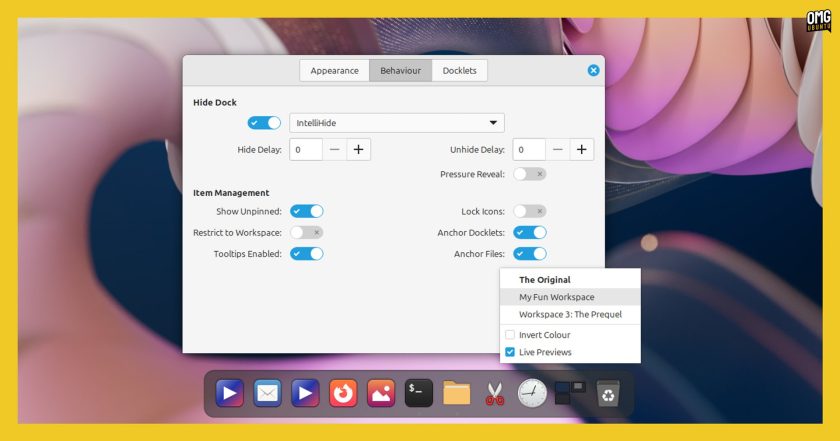
Task: Launch the terminal icon in the dock
Action: tap(418, 393)
